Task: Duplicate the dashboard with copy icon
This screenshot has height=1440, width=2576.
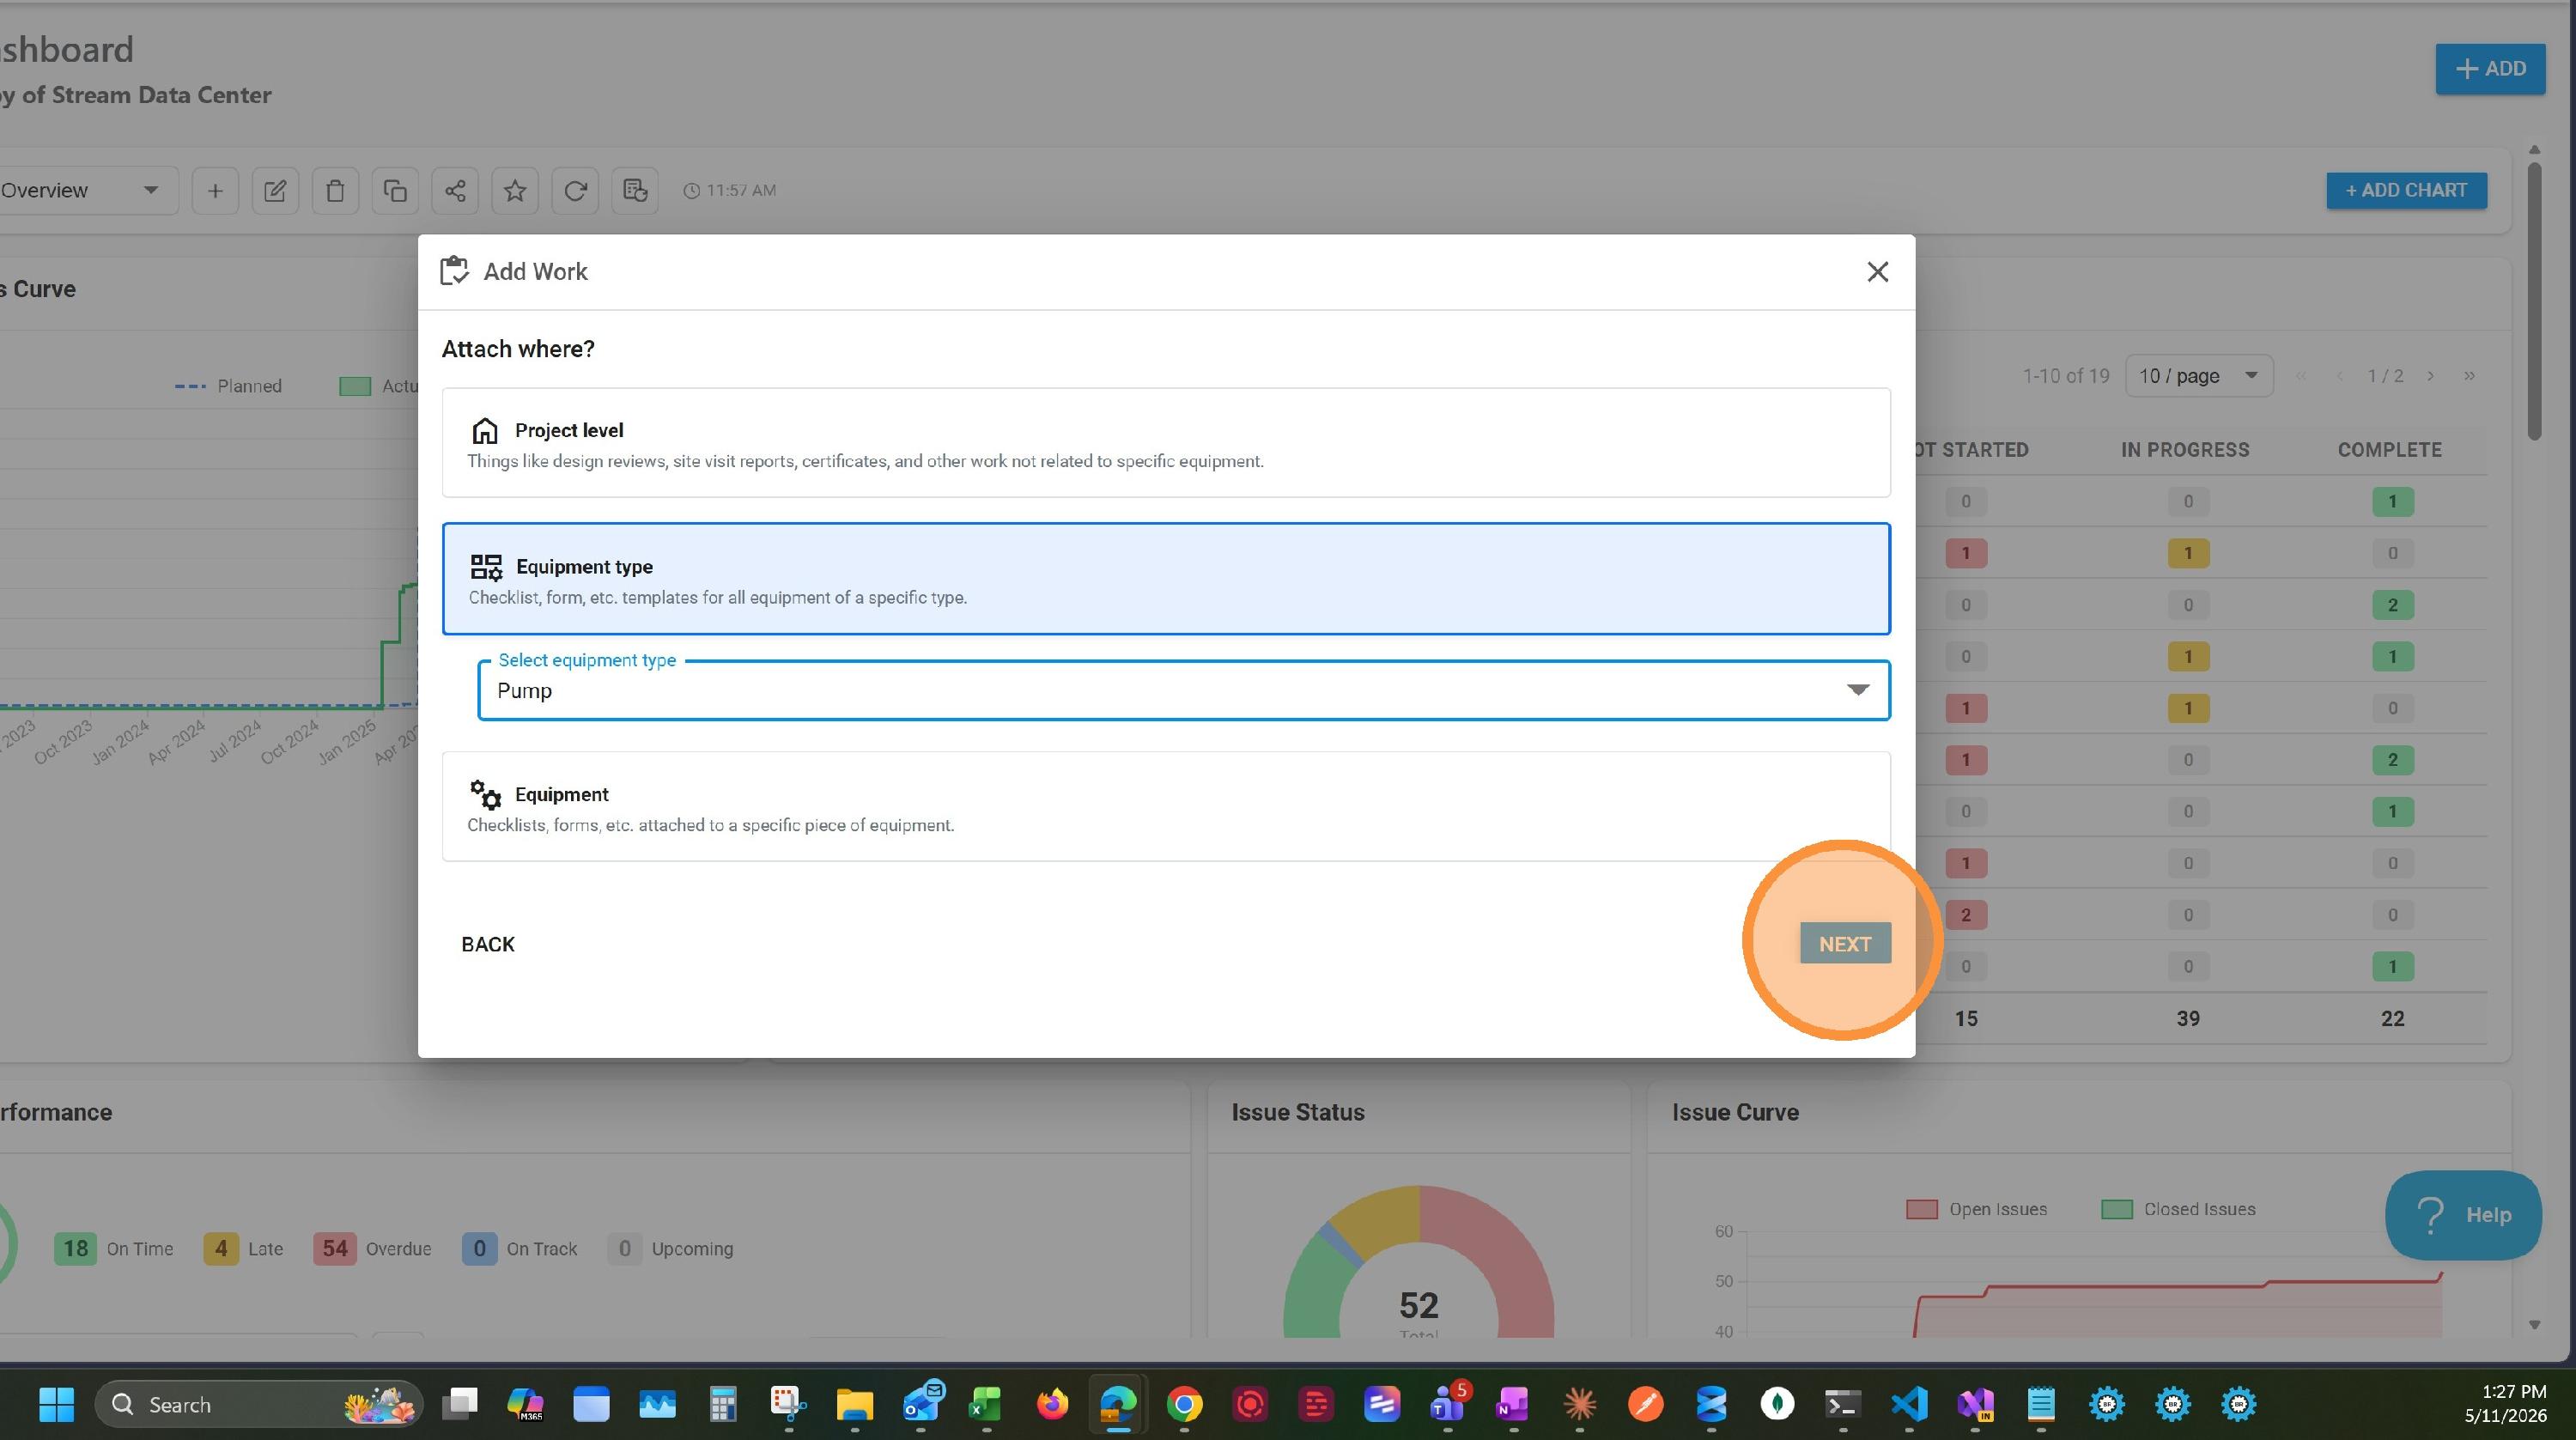Action: tap(395, 190)
